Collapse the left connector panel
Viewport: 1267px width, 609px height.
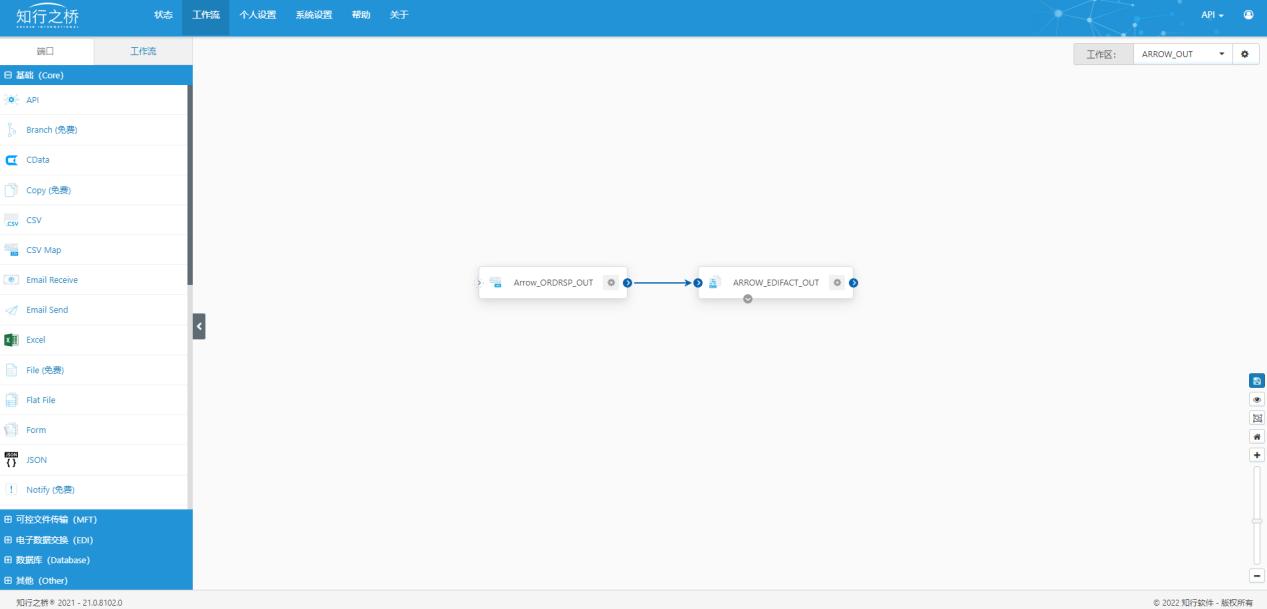[x=198, y=327]
